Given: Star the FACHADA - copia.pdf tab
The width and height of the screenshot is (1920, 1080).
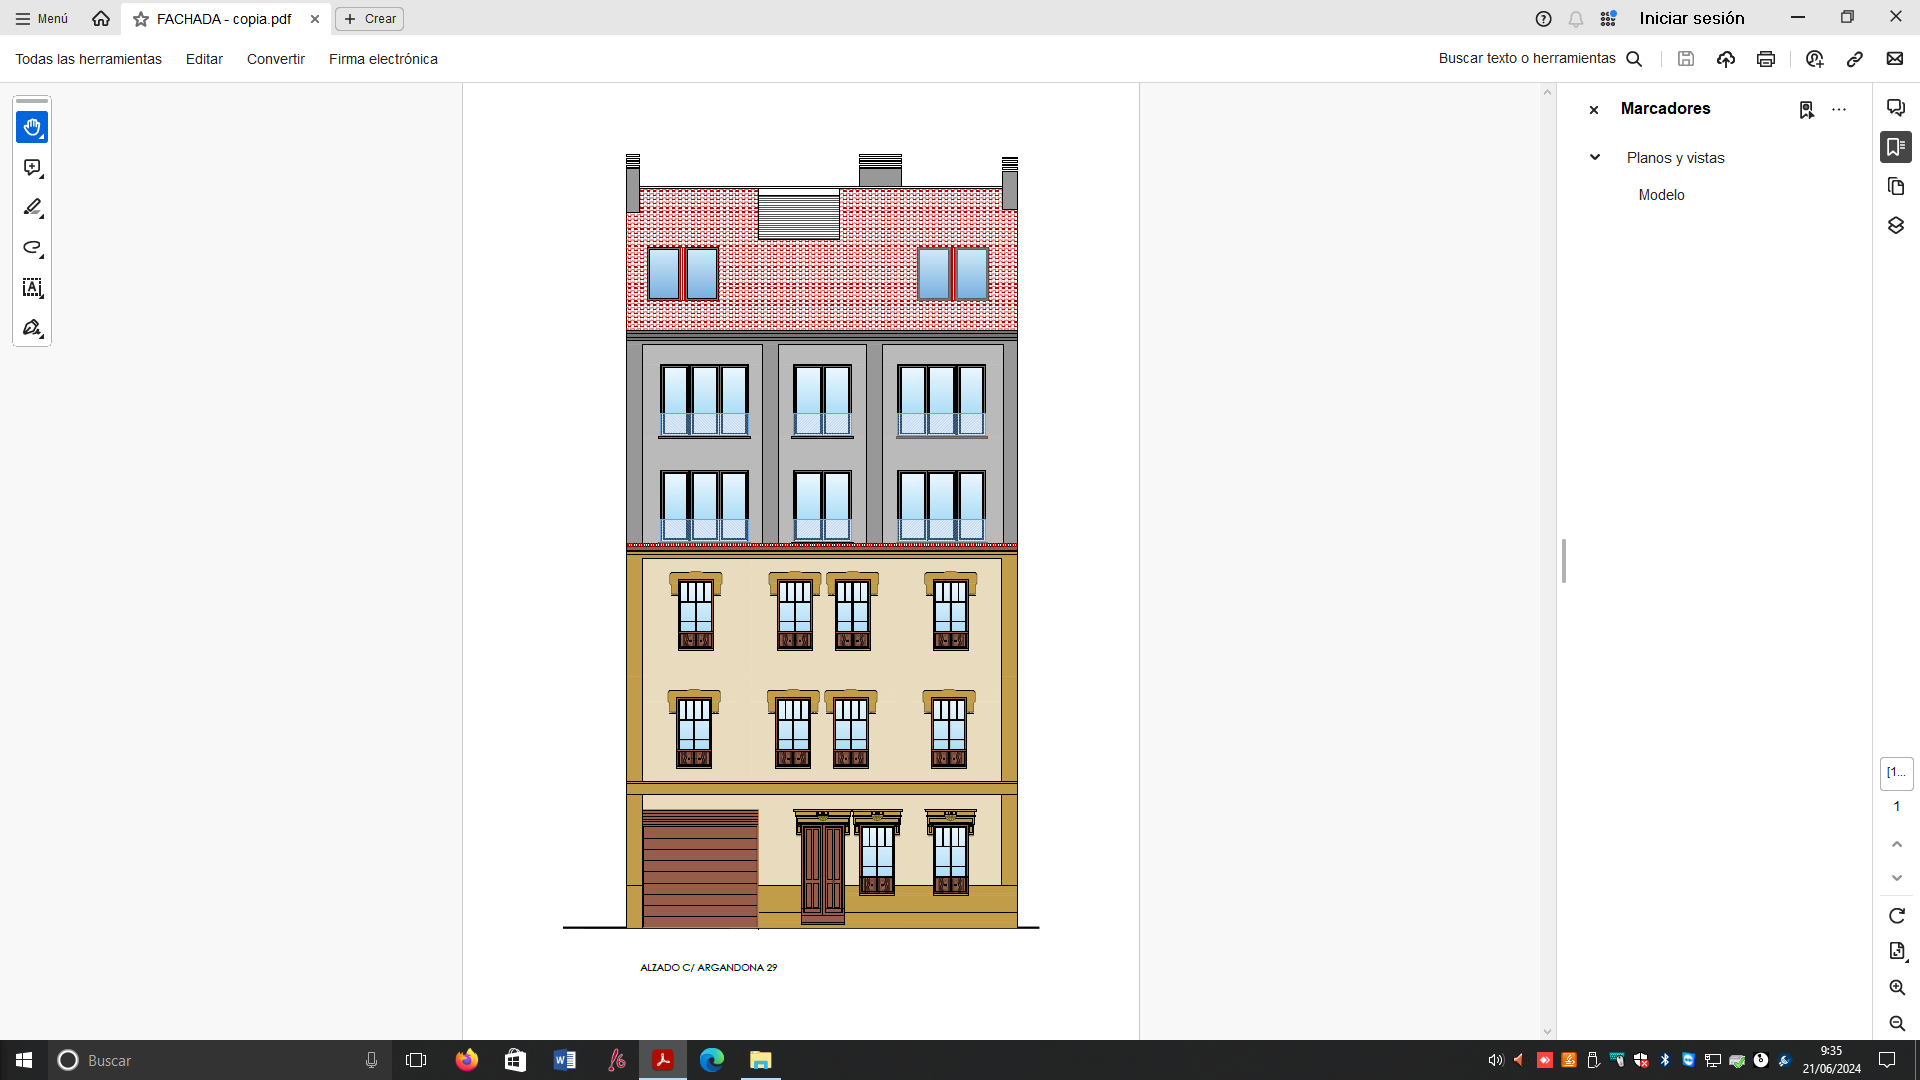Looking at the screenshot, I should 141,19.
